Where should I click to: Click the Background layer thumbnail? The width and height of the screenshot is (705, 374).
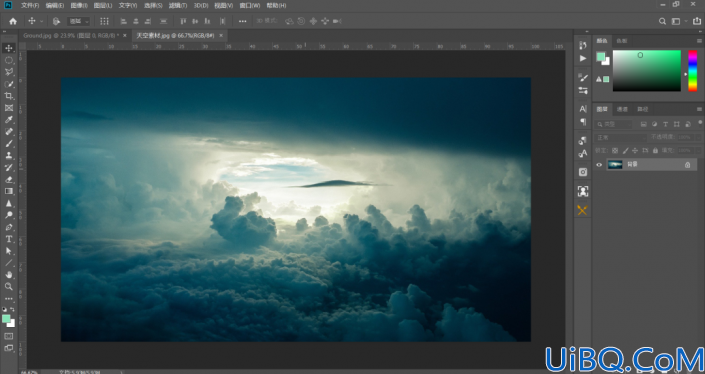tap(615, 165)
